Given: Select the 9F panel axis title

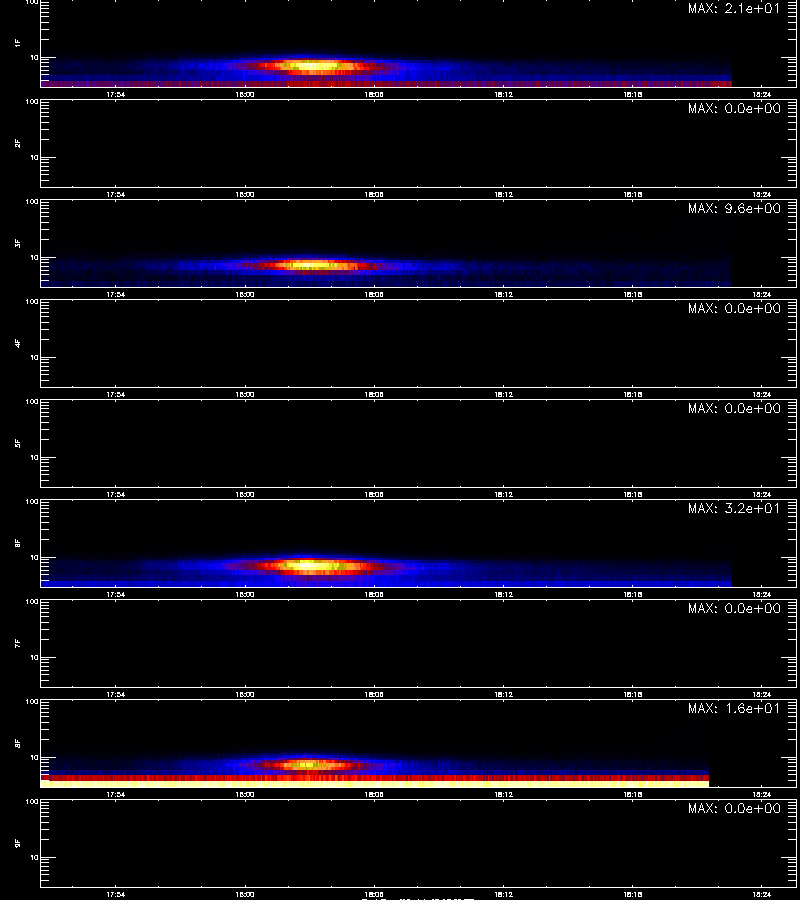Looking at the screenshot, I should tap(18, 843).
